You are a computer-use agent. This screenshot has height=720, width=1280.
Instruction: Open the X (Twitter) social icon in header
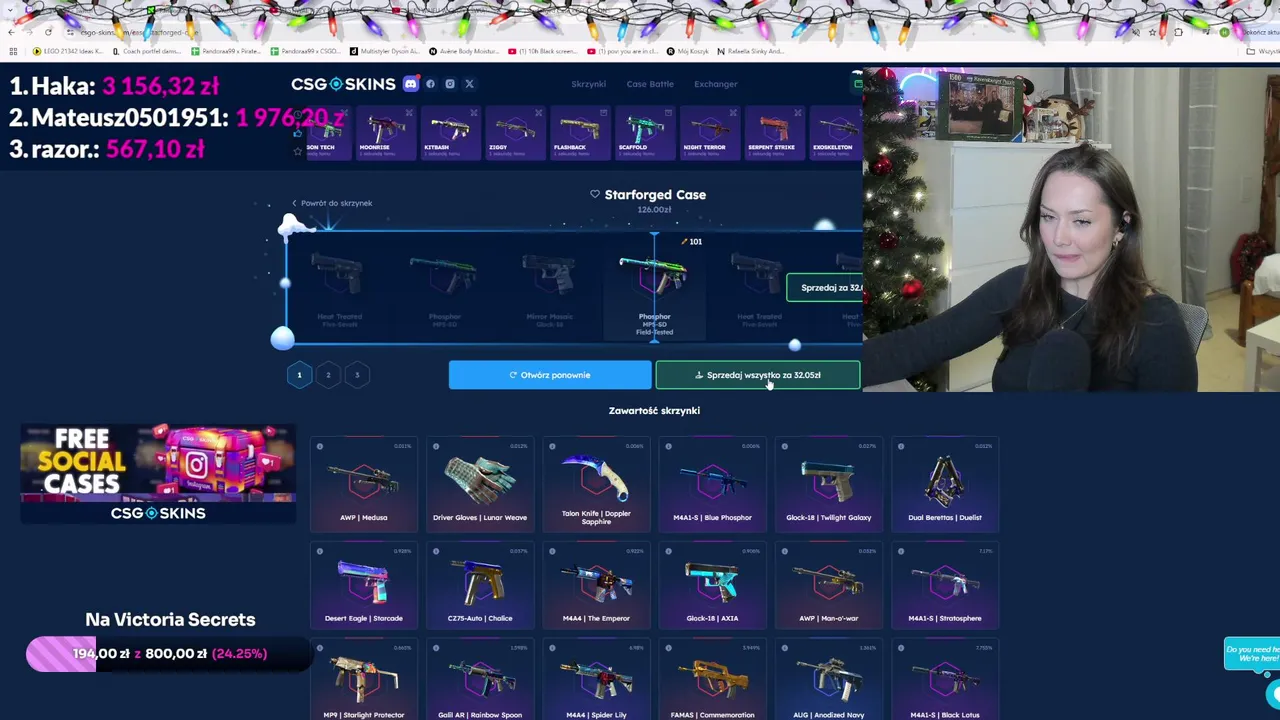(x=469, y=84)
